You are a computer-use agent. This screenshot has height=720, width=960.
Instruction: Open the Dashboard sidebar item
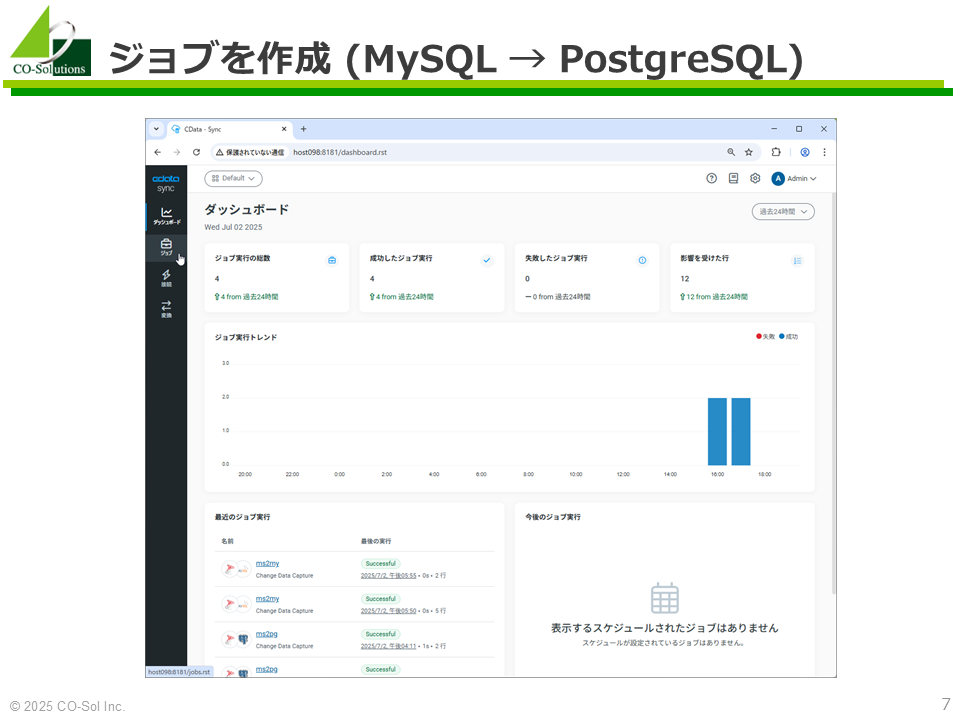[167, 216]
